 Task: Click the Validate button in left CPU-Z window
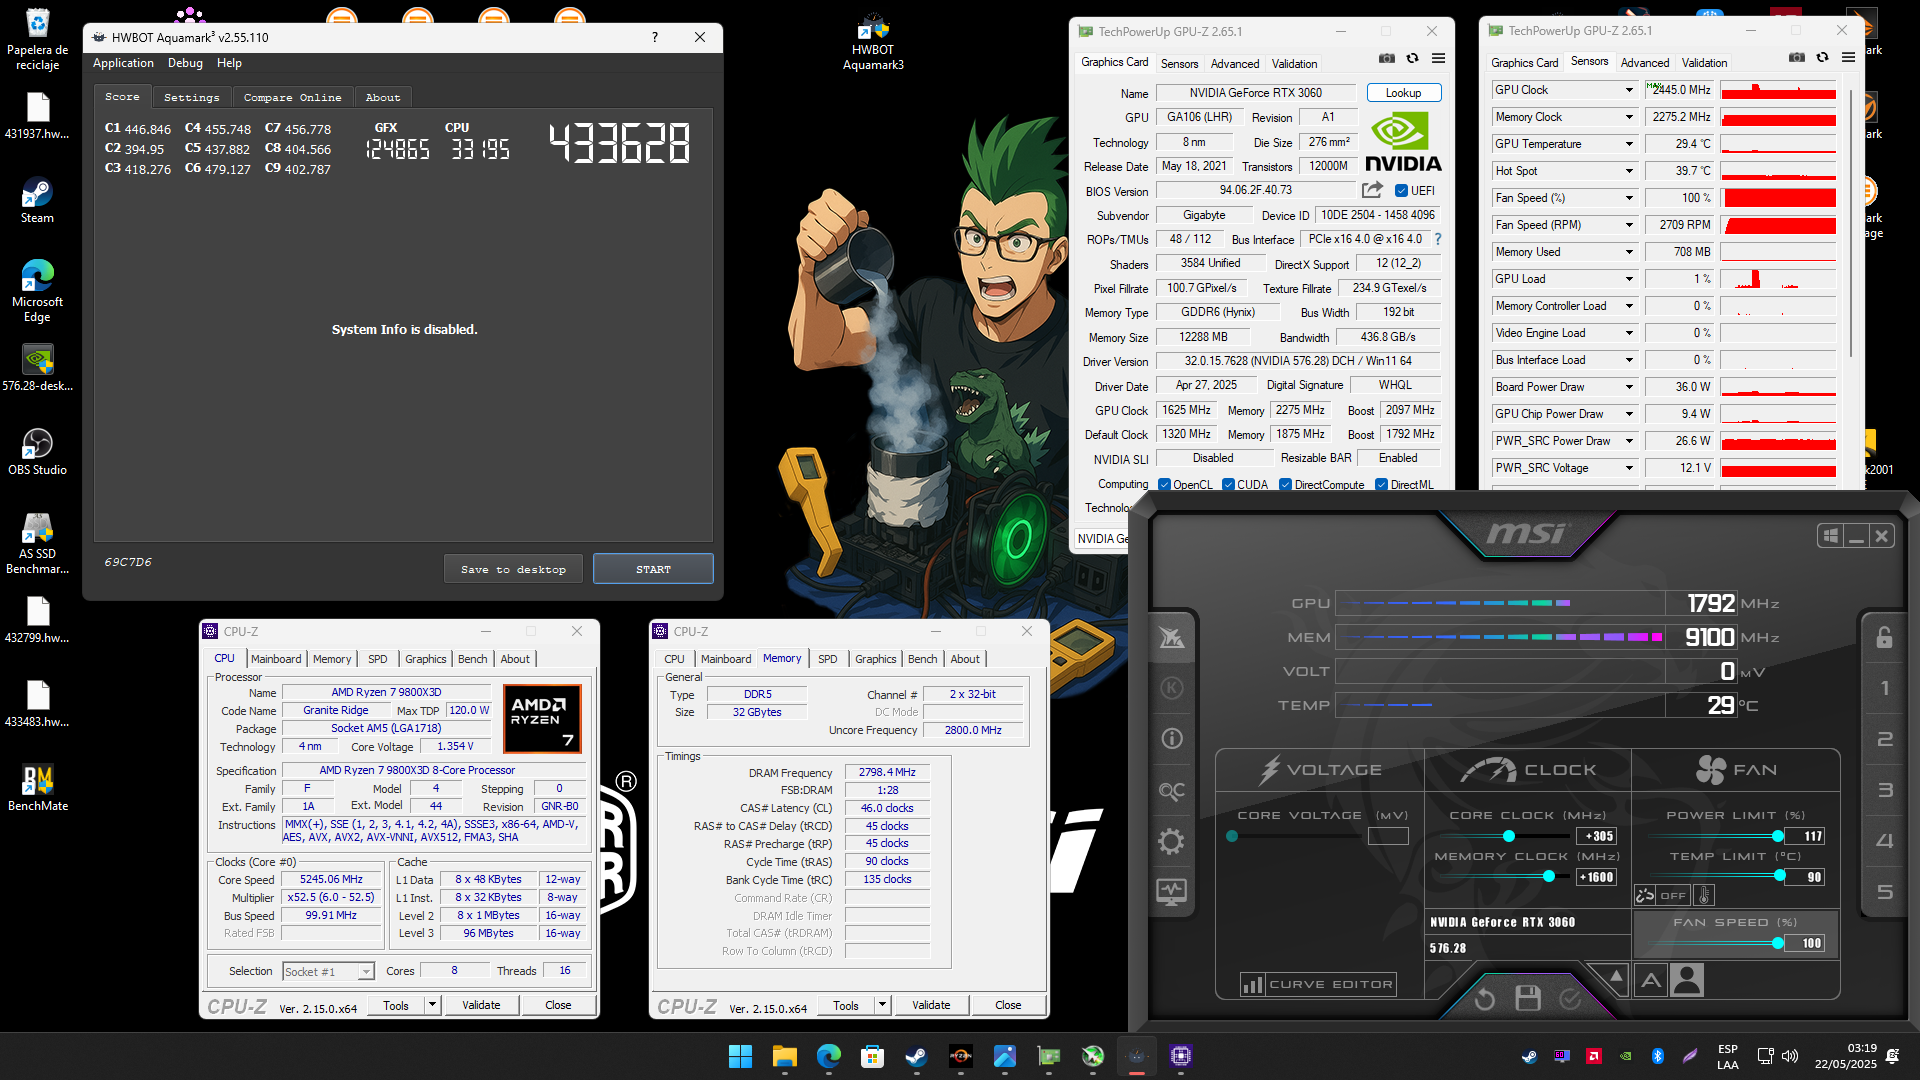point(481,1005)
